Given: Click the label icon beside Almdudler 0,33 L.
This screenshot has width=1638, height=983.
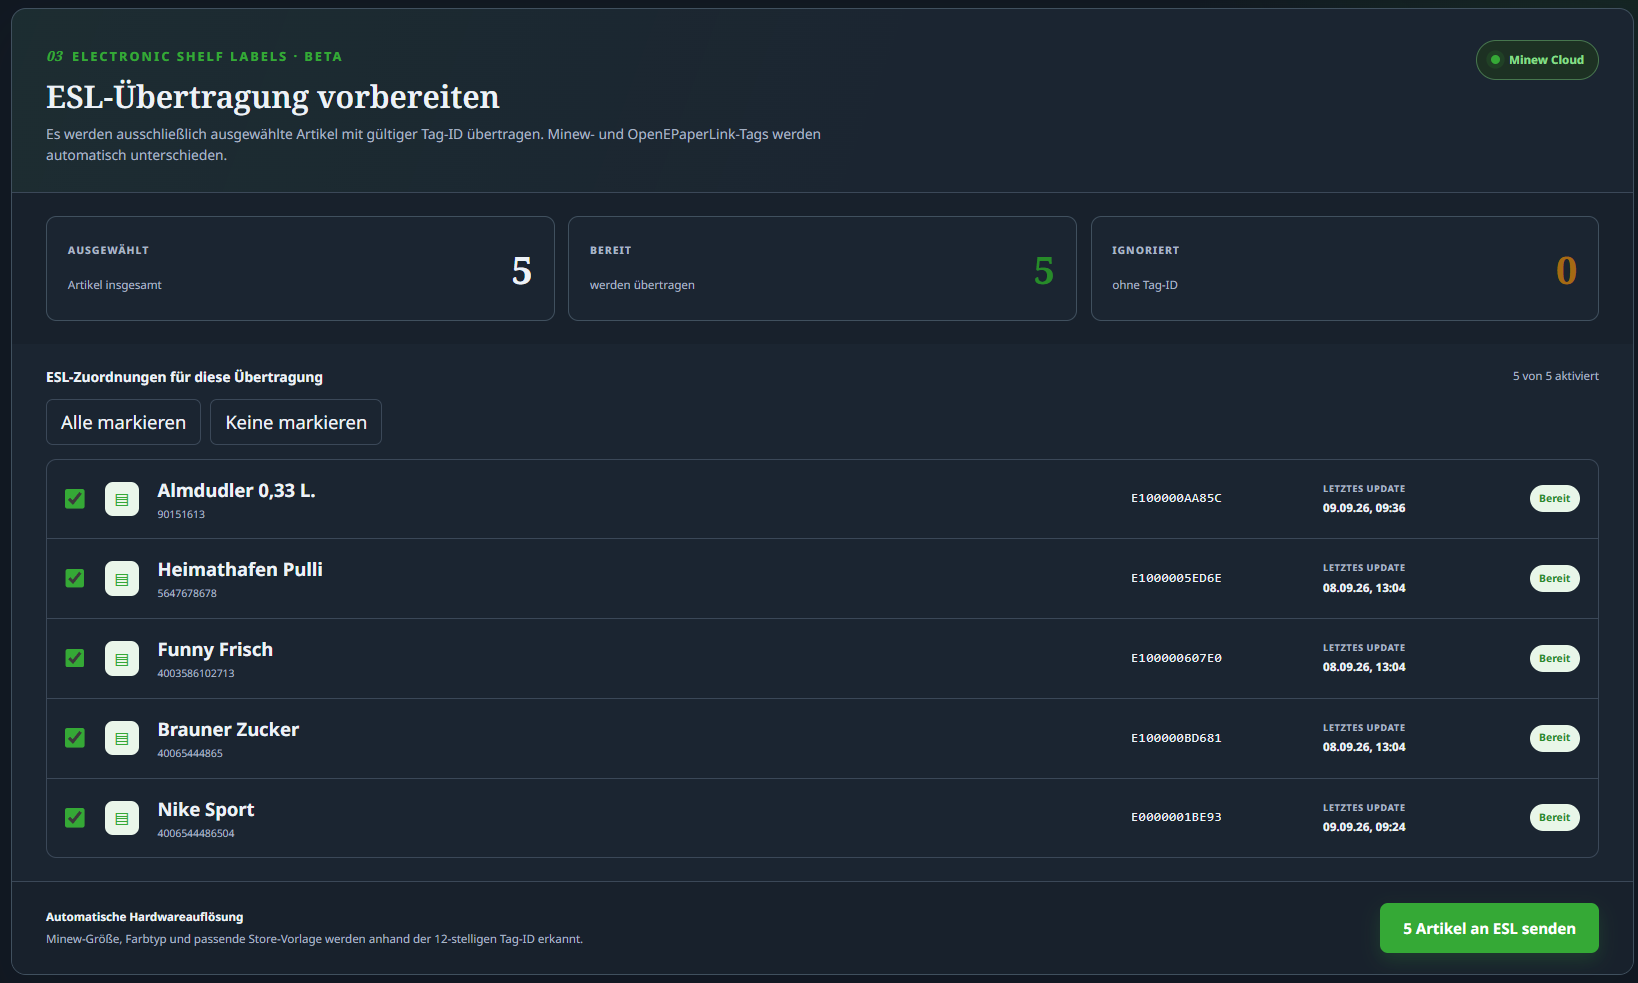Looking at the screenshot, I should (x=122, y=499).
